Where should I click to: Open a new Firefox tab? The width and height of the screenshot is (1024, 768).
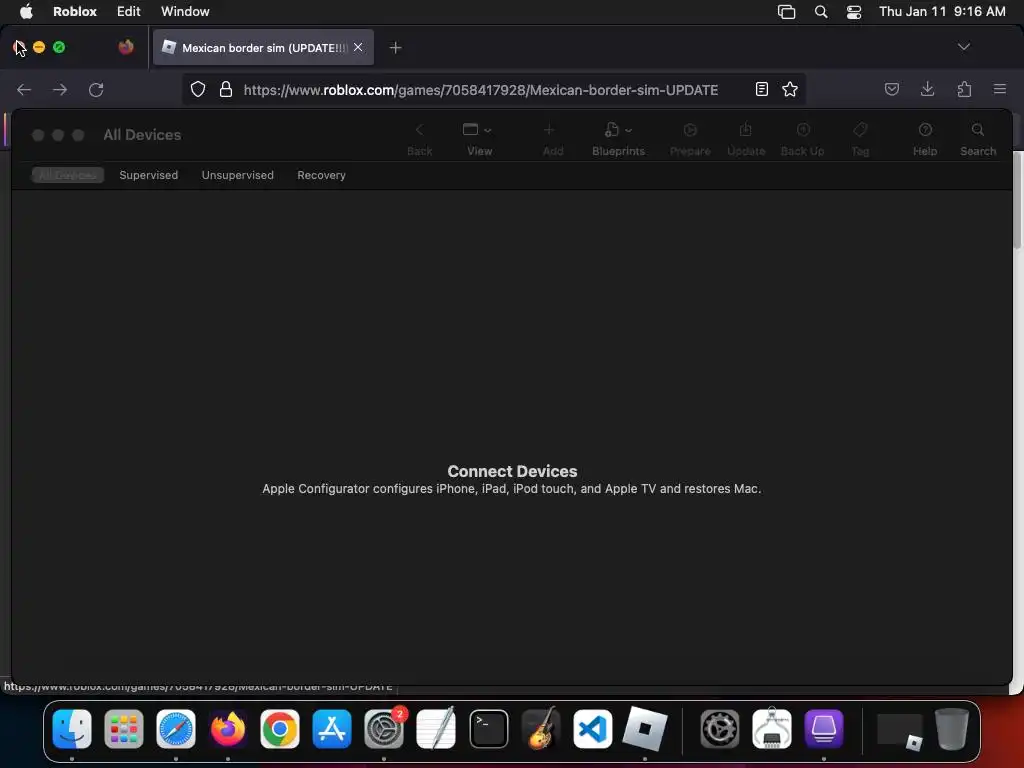[395, 47]
